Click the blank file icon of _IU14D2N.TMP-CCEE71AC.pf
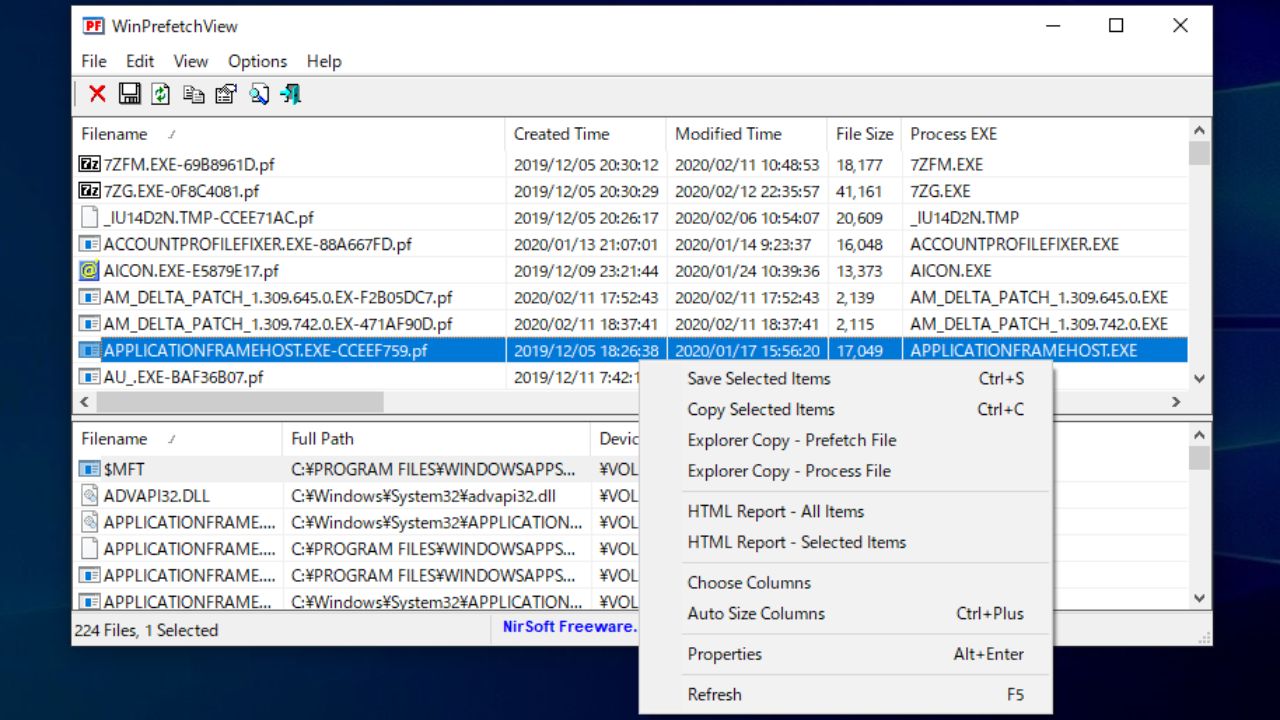Screen dimensions: 1280x720 pyautogui.click(x=90, y=217)
